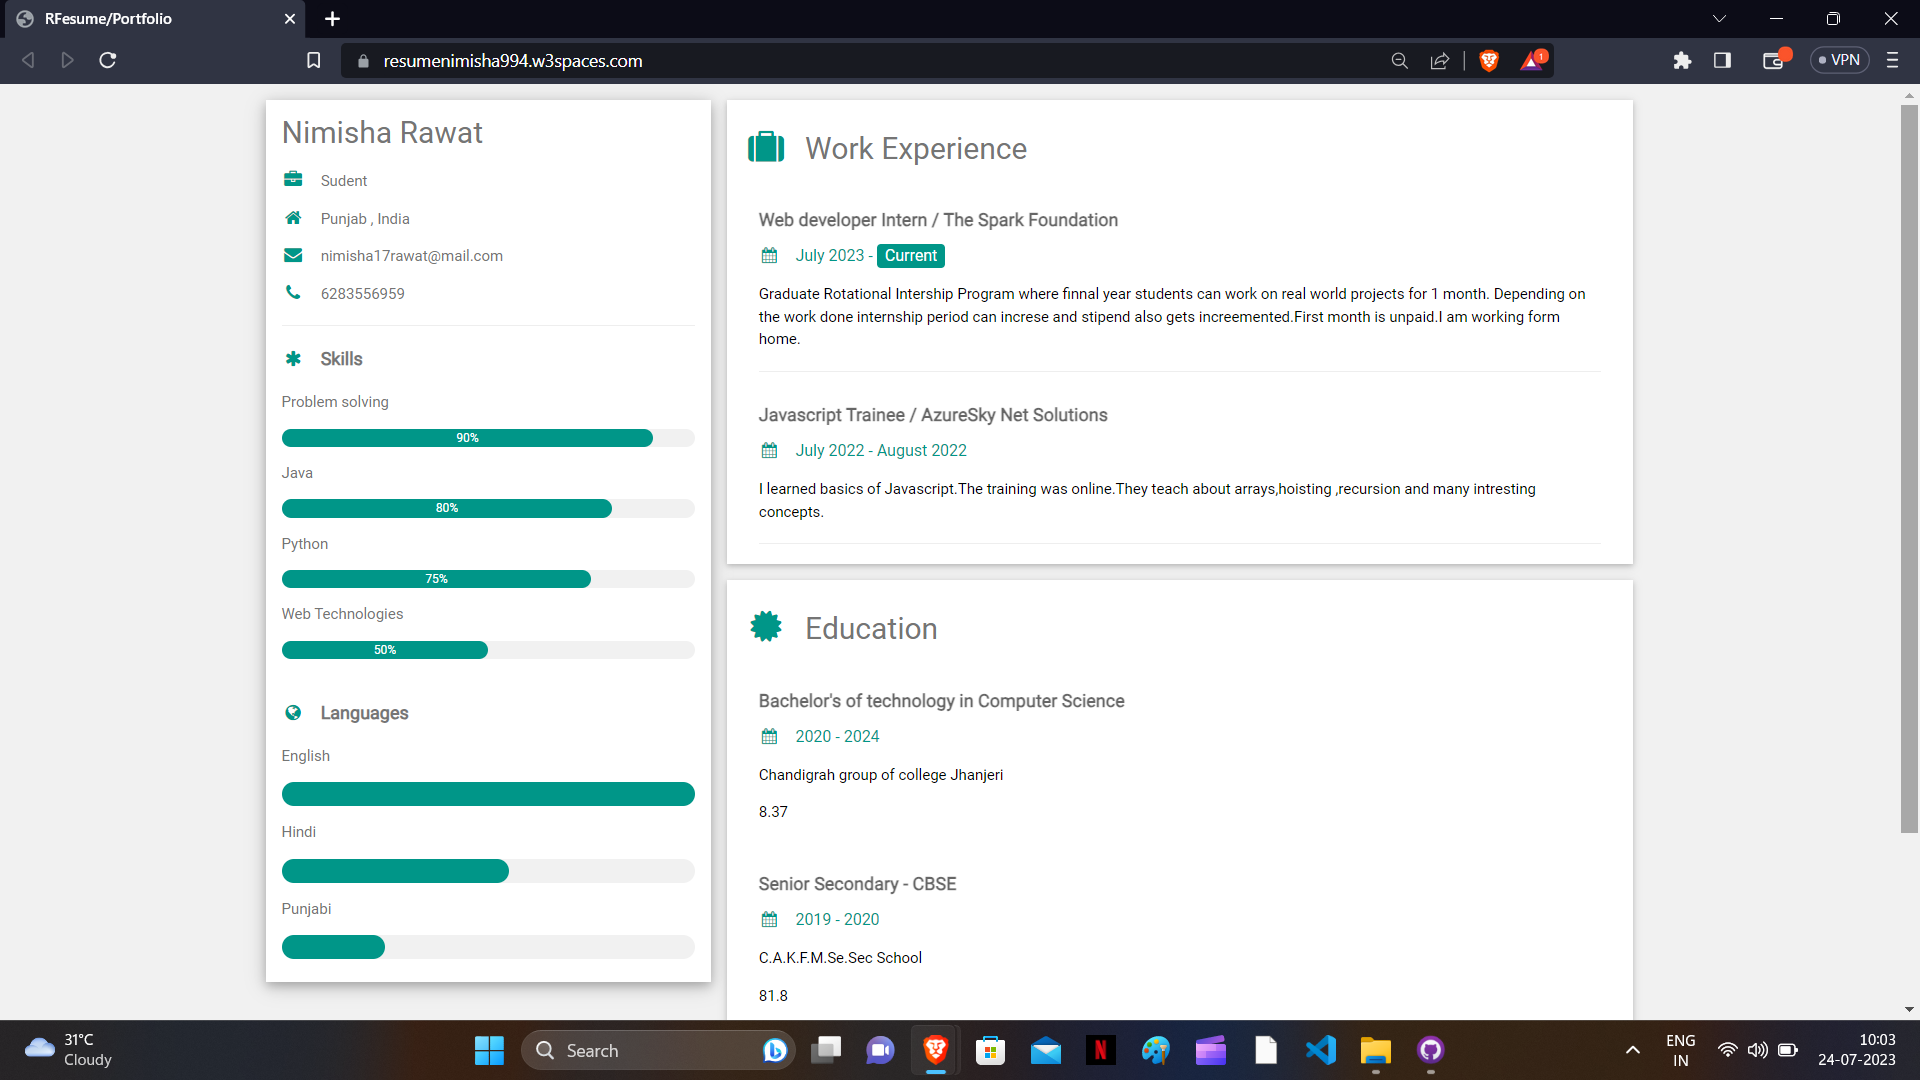Launch Visual Studio Code from the taskbar
Viewport: 1920px width, 1080px height.
tap(1320, 1050)
